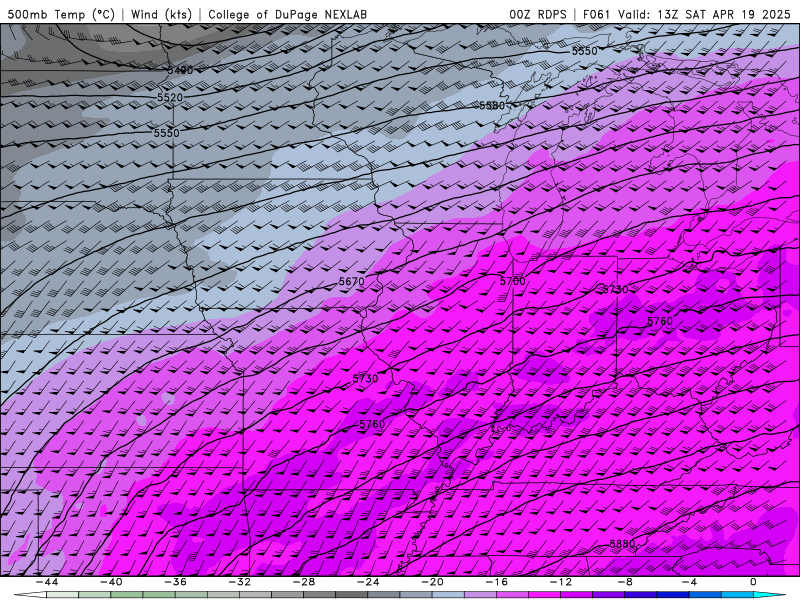Click the -20 color scale label

point(432,582)
